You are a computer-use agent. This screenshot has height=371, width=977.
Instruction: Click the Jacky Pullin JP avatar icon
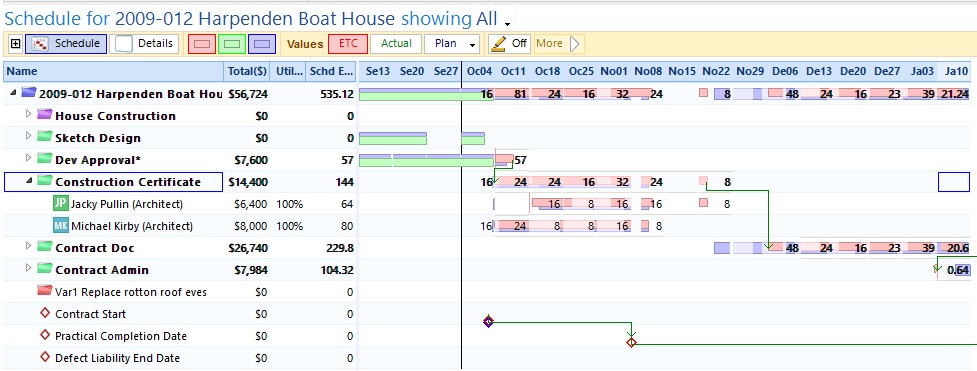click(x=60, y=203)
